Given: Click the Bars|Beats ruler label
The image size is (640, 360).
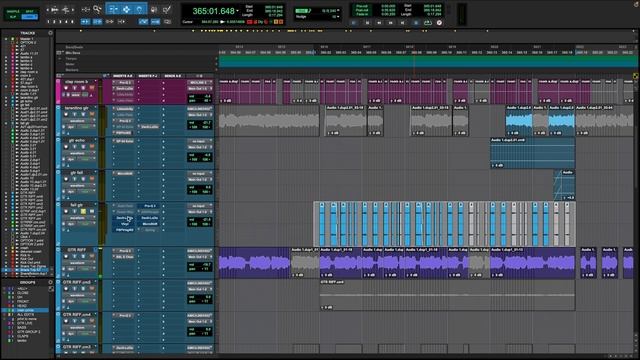Looking at the screenshot, I should tap(74, 47).
